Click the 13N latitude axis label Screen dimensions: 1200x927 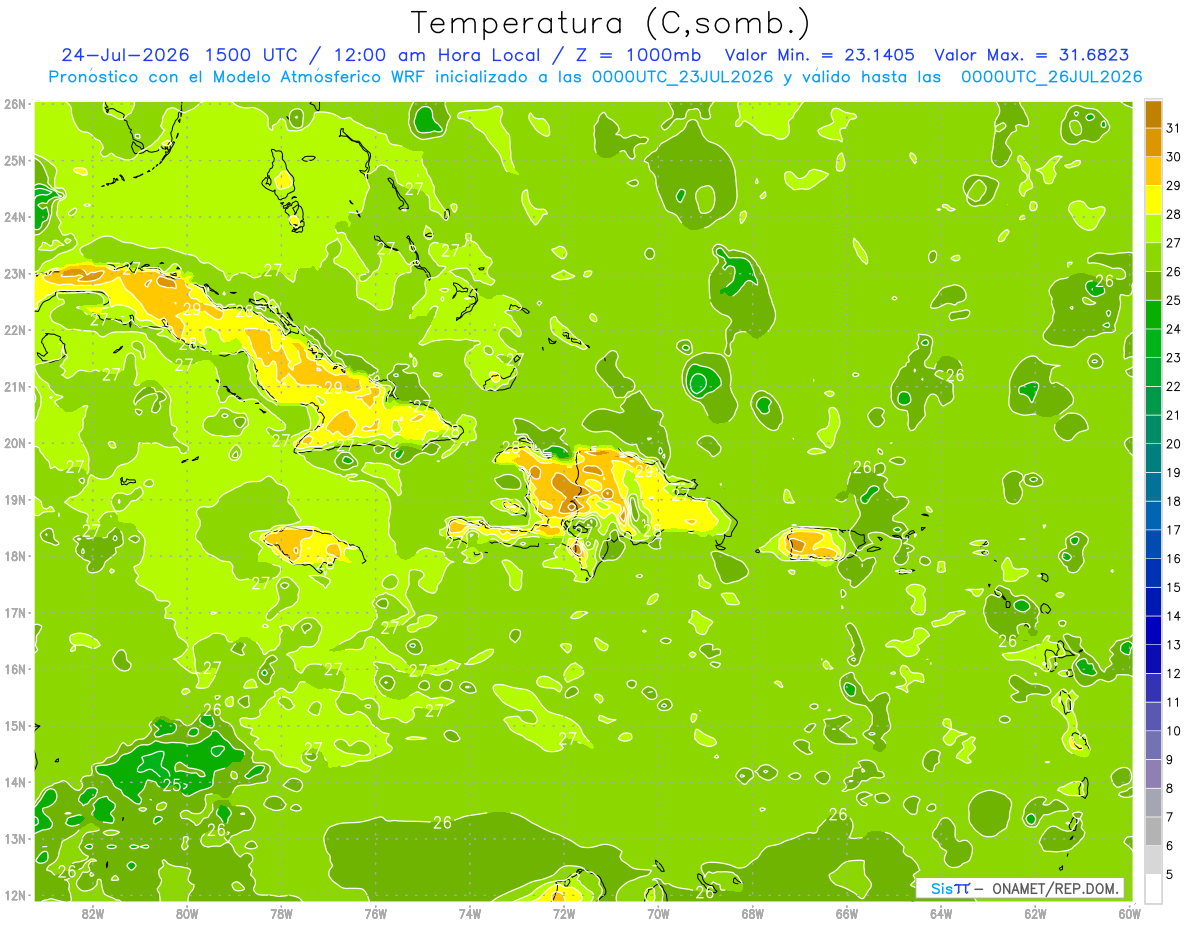pyautogui.click(x=14, y=838)
